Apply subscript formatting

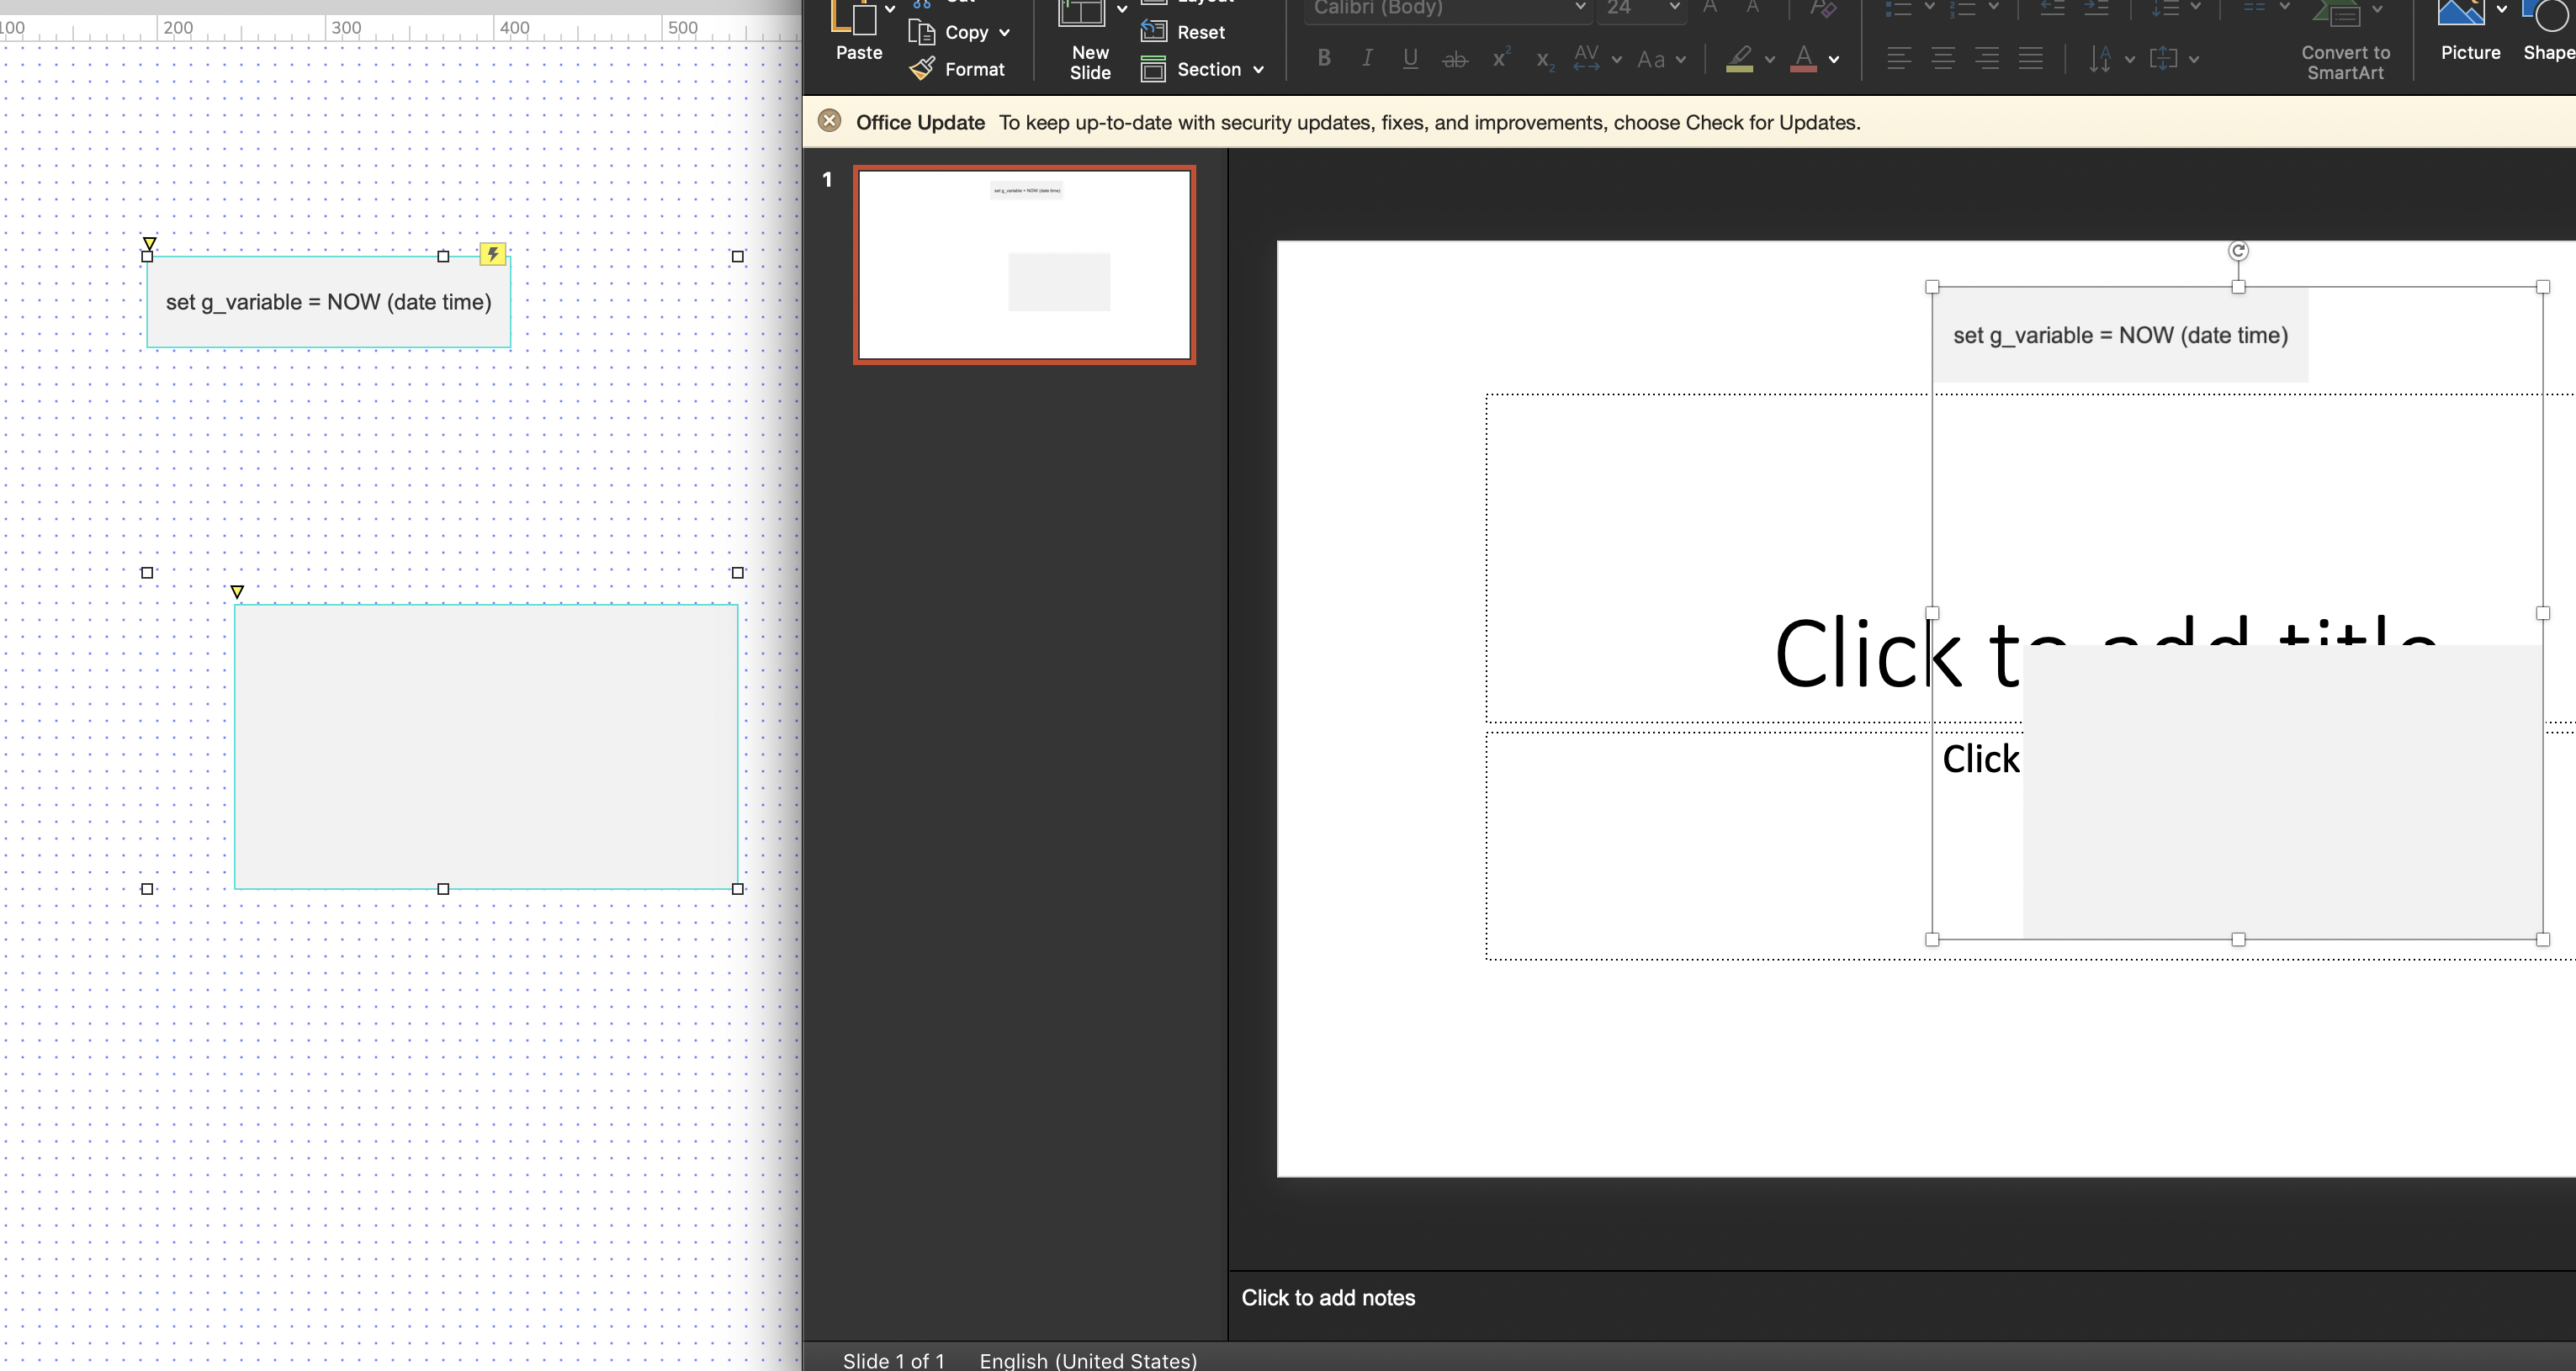1544,60
